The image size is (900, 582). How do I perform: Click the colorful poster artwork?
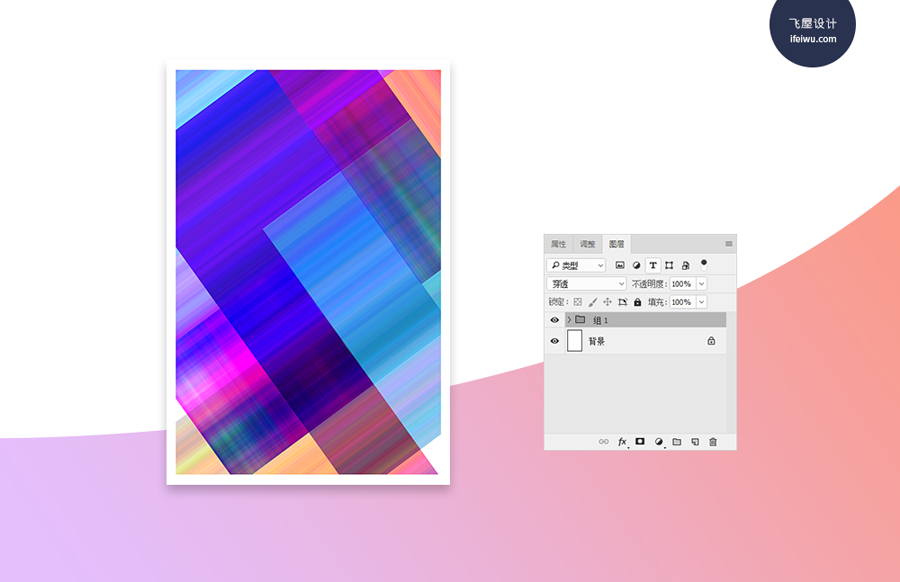click(x=308, y=272)
